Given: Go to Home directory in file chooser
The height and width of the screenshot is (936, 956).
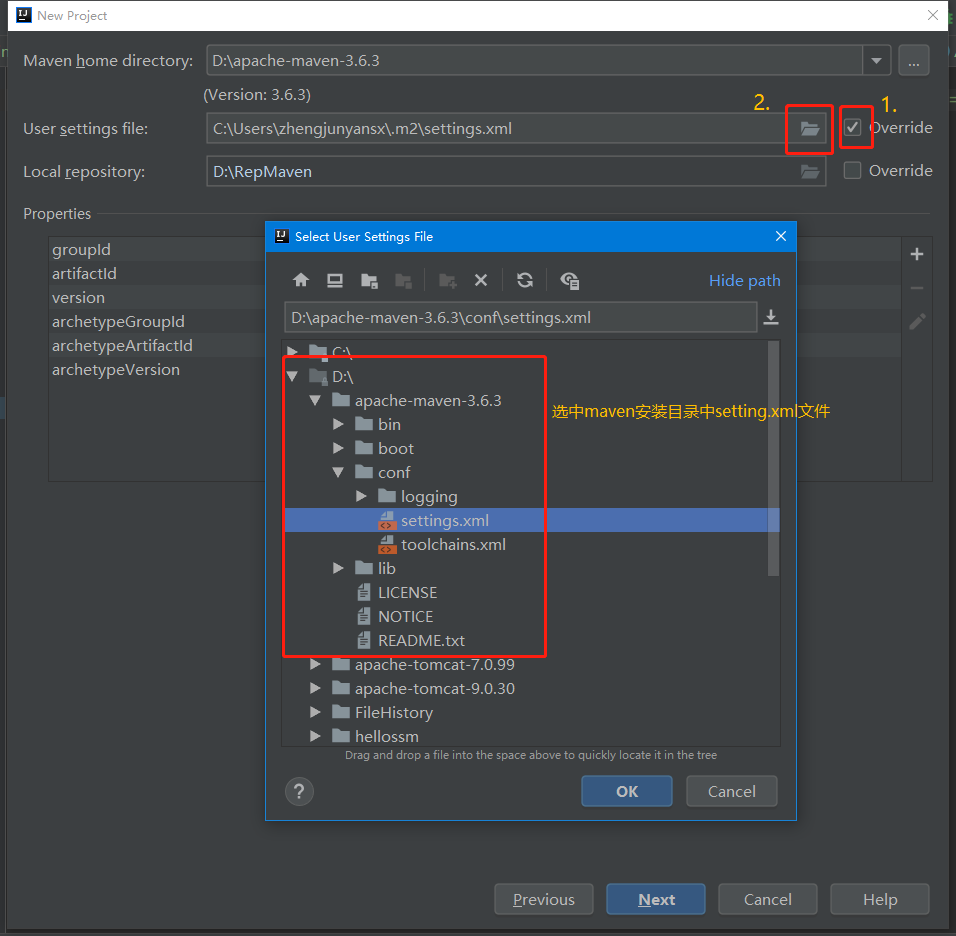Looking at the screenshot, I should coord(301,280).
